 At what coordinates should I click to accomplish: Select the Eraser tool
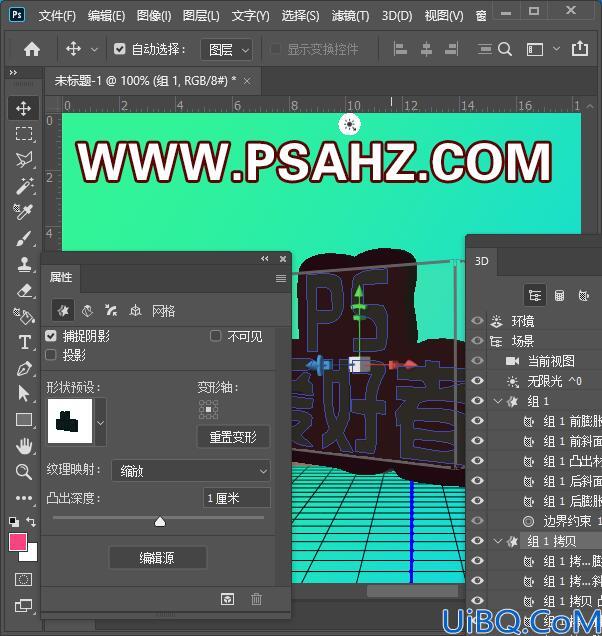click(x=24, y=291)
